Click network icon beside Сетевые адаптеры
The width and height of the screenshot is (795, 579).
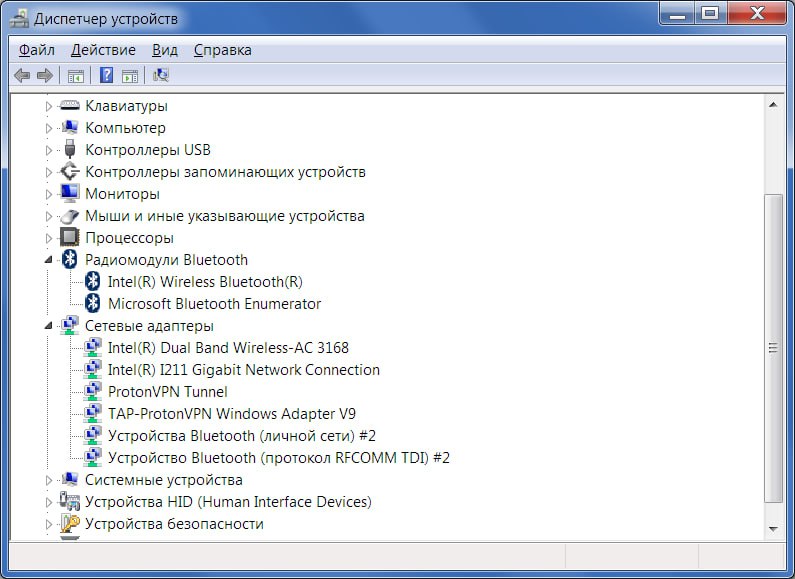[x=69, y=325]
